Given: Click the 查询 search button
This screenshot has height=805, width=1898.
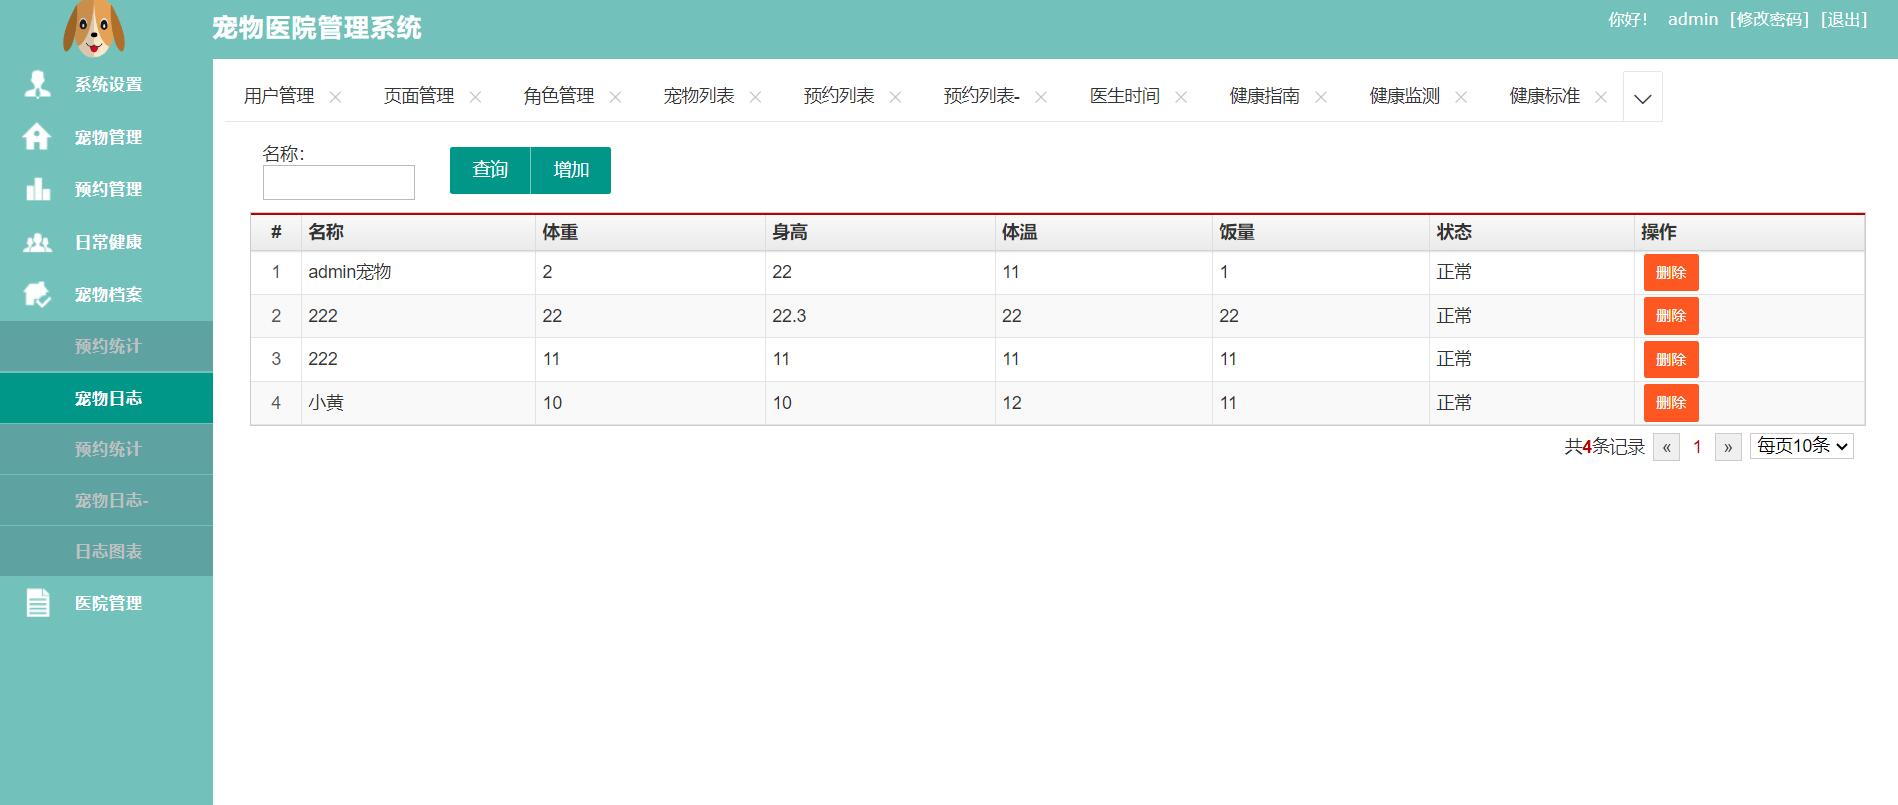Looking at the screenshot, I should coord(490,170).
